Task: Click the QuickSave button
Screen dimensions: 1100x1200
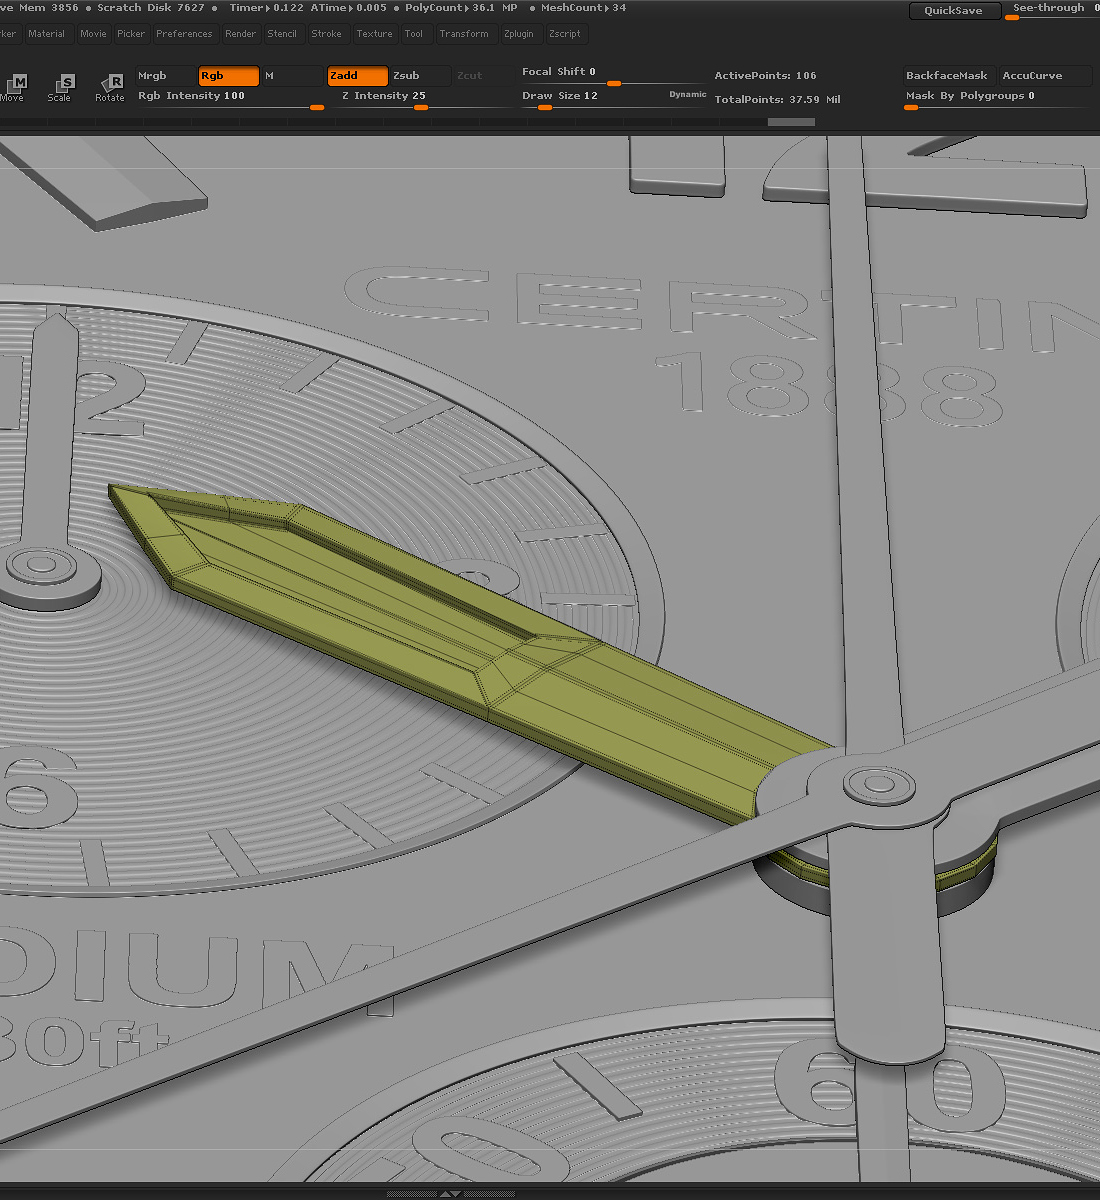Action: tap(953, 11)
